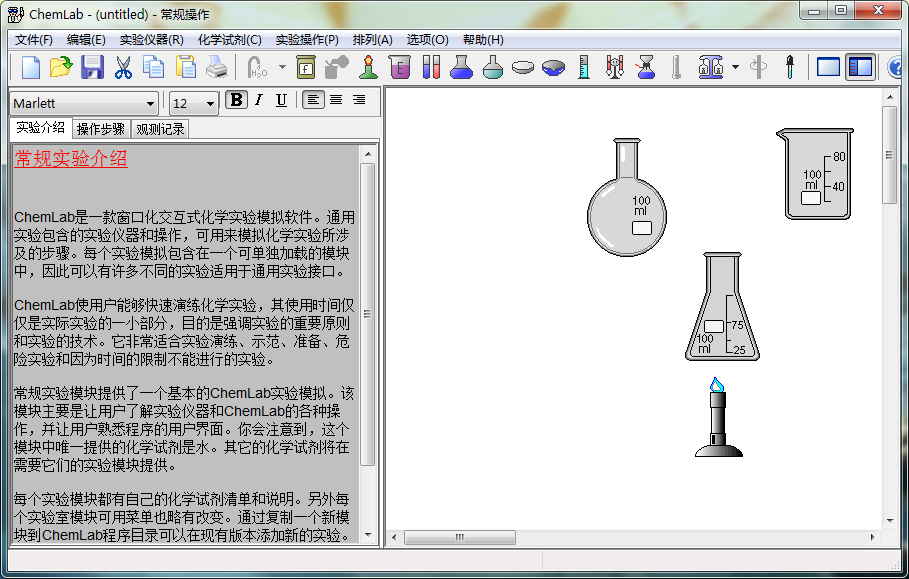This screenshot has height=579, width=909.
Task: Center-align the text
Action: pyautogui.click(x=336, y=100)
